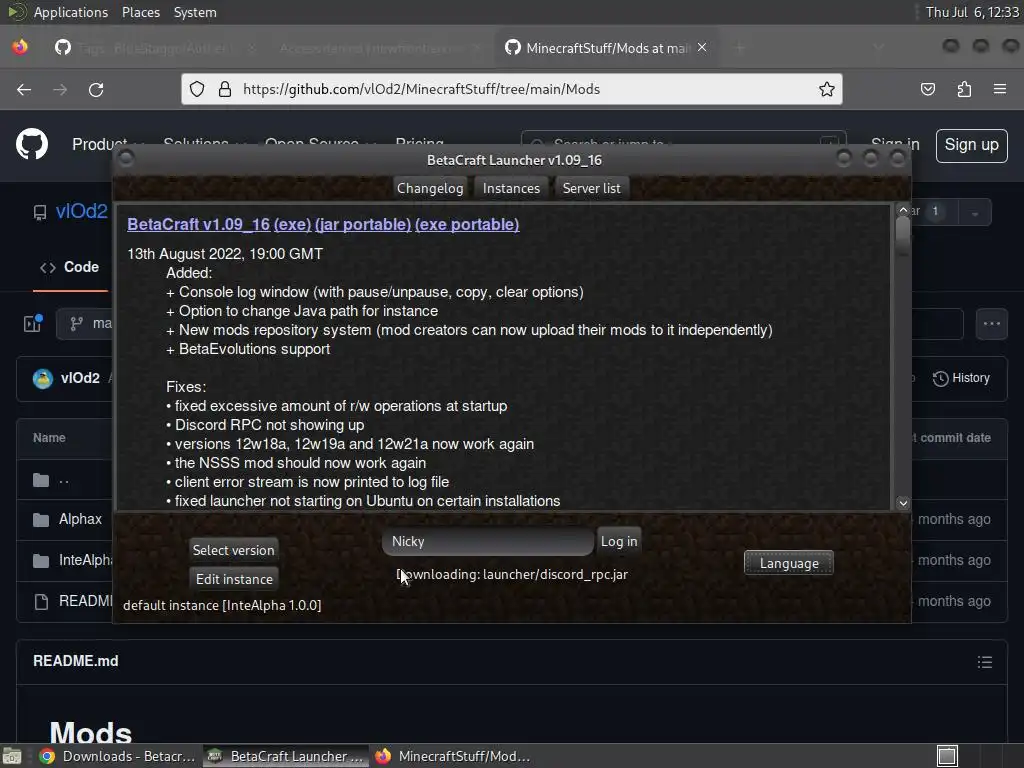Switch to BetaCraft Launcher taskbar entry
Image resolution: width=1024 pixels, height=768 pixels.
pyautogui.click(x=286, y=756)
